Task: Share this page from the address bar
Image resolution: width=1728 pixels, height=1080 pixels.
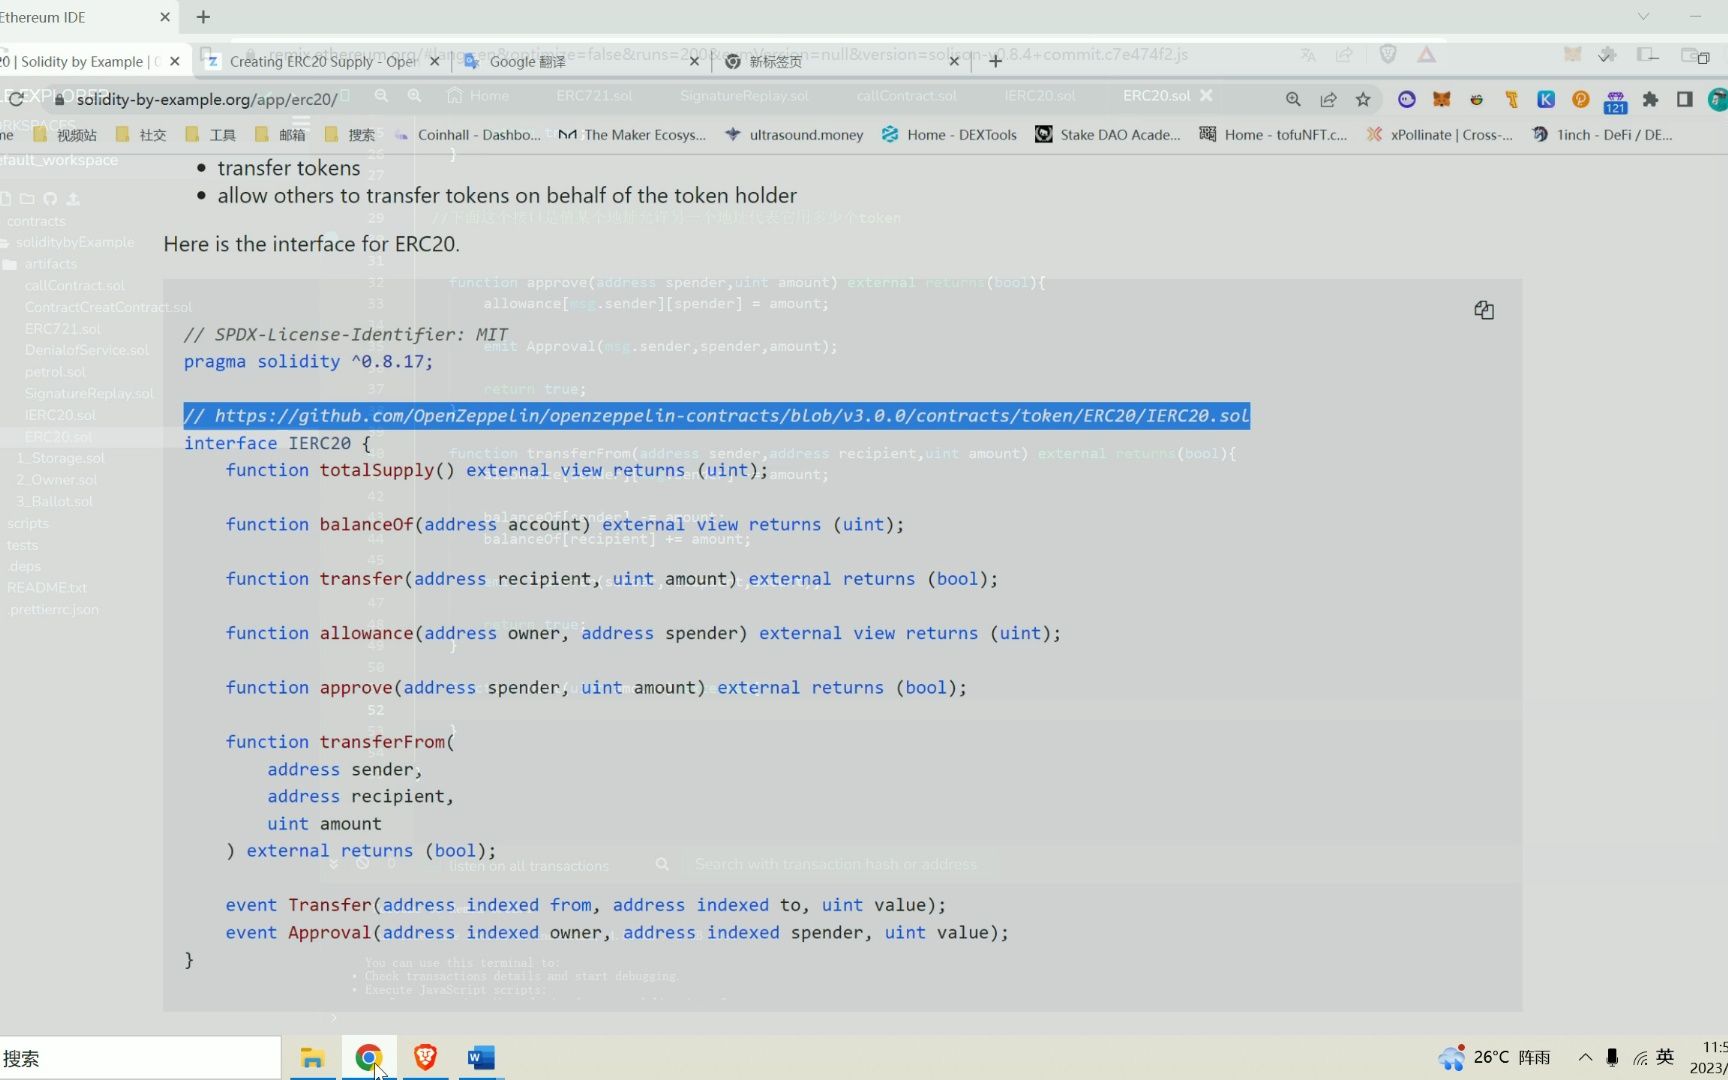Action: 1328,99
